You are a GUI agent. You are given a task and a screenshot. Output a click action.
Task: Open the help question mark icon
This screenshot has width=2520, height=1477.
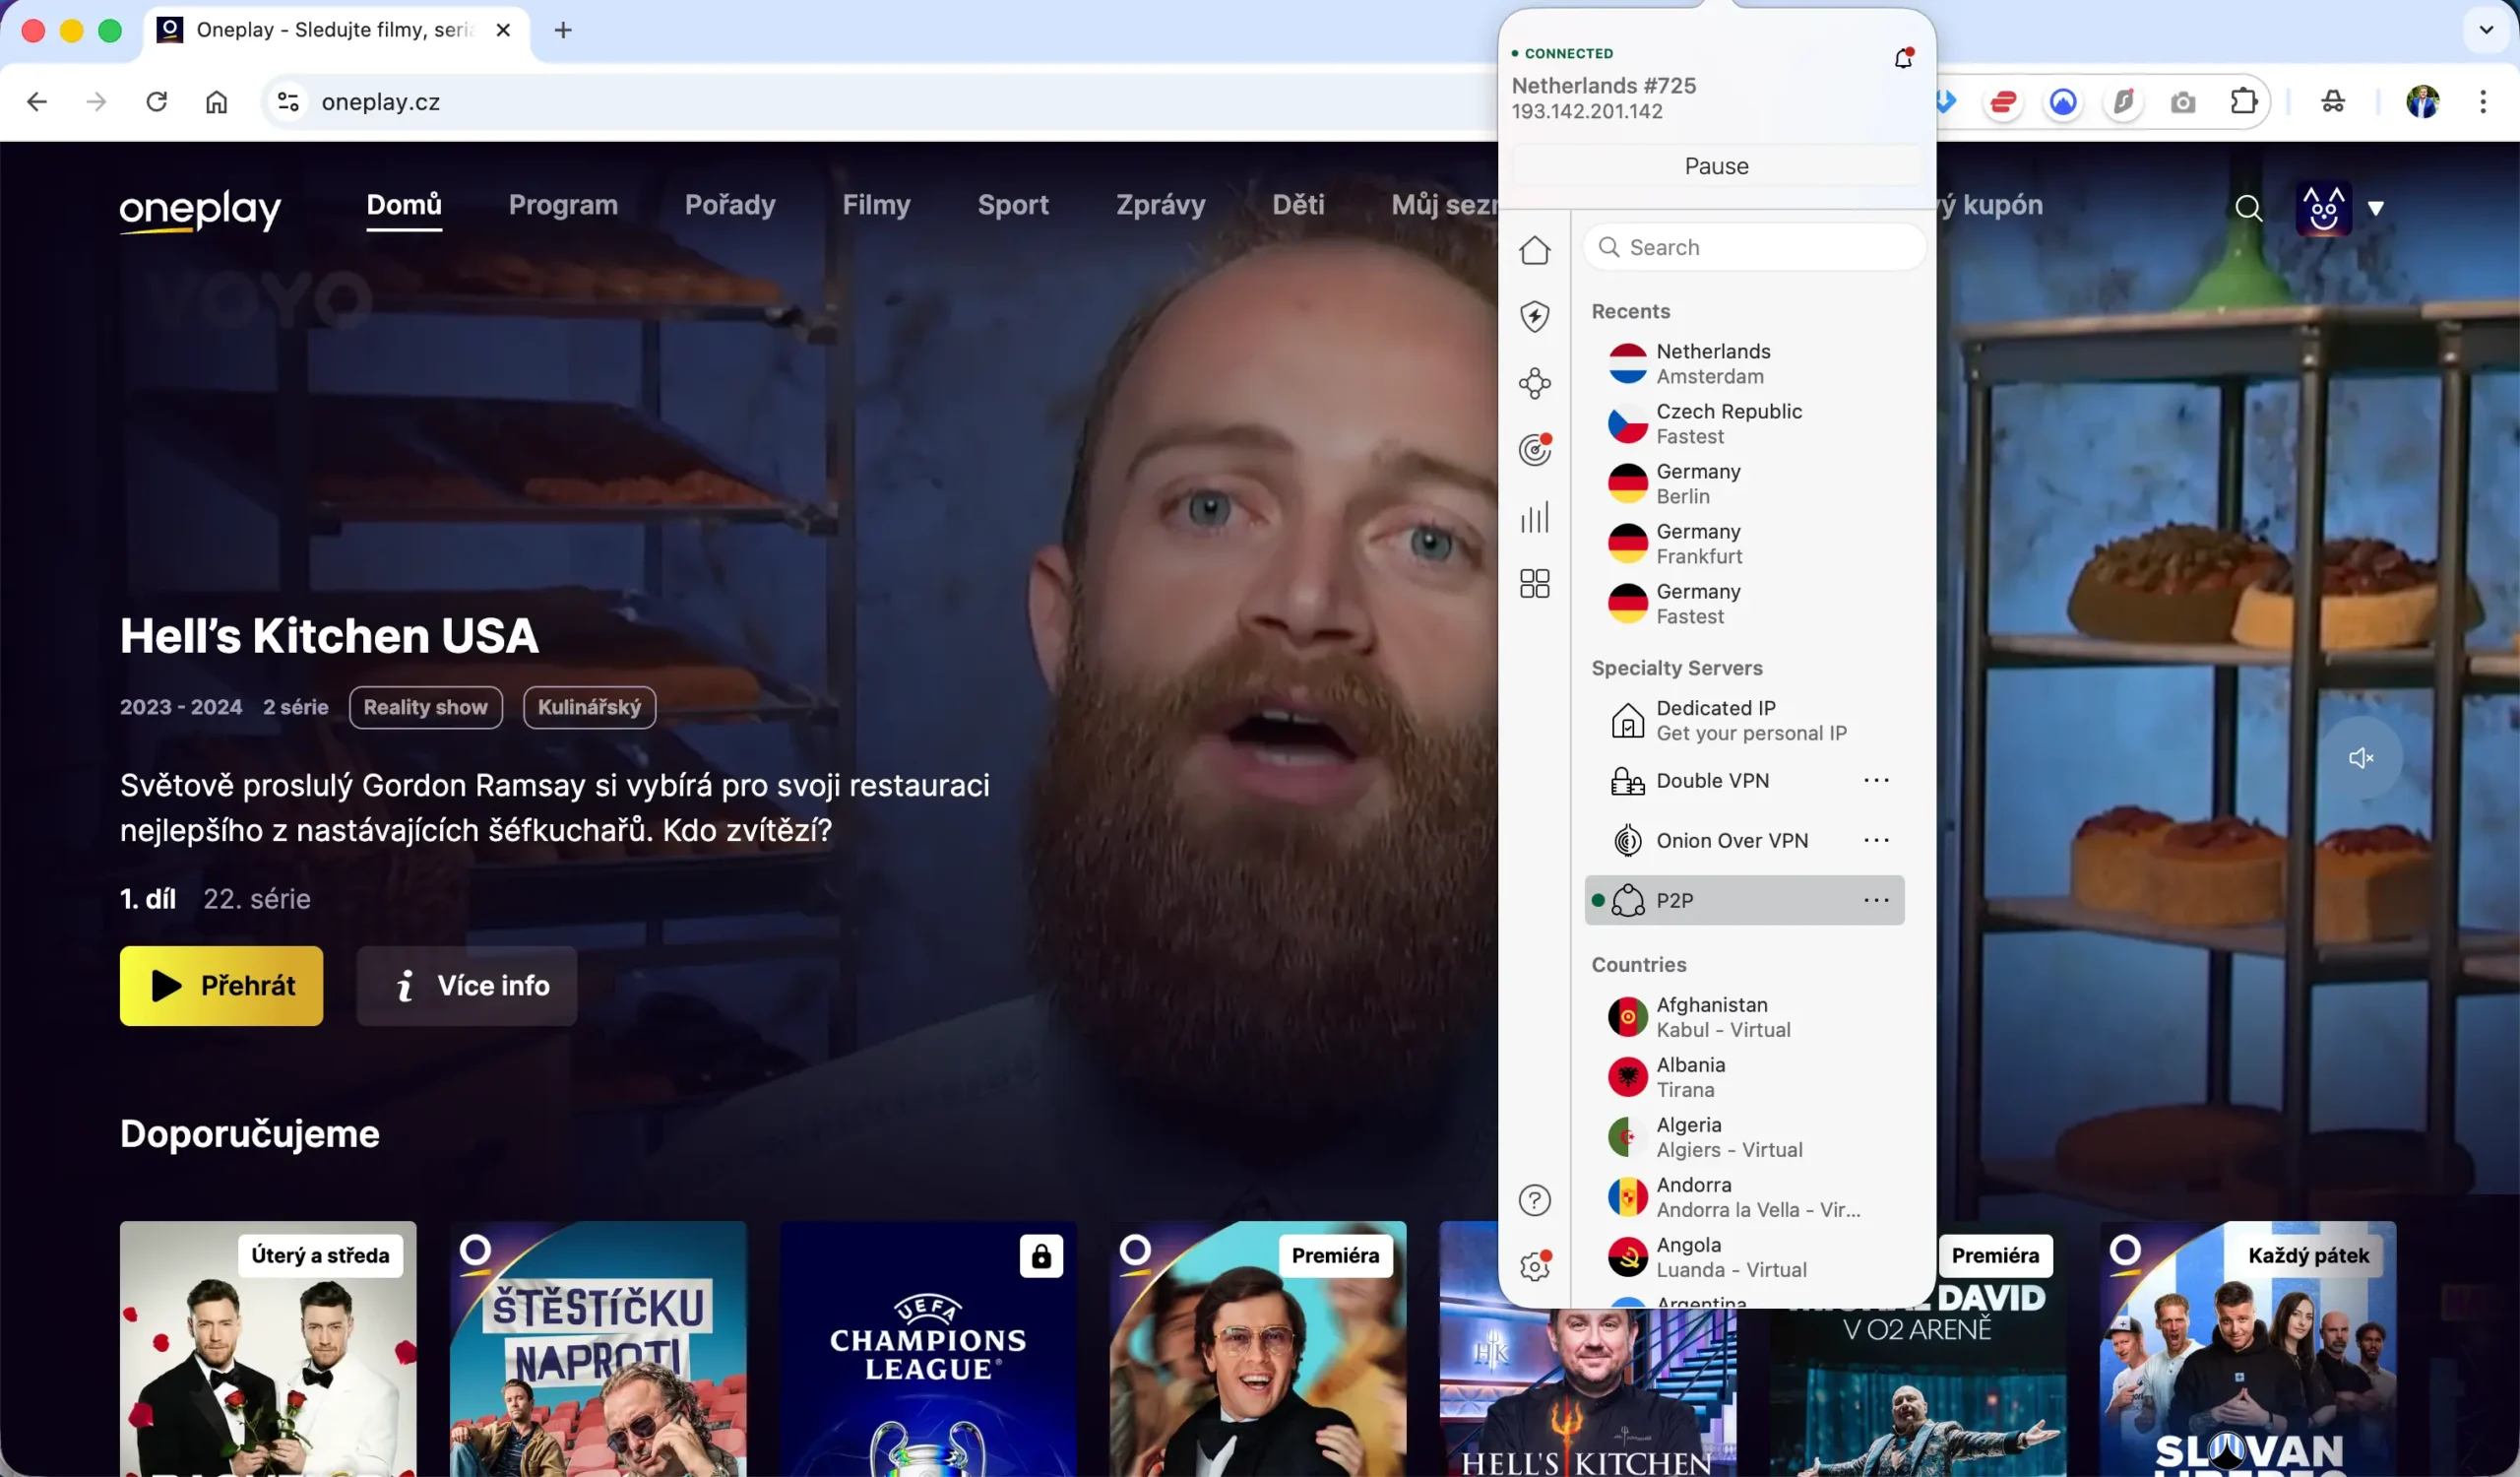(1535, 1200)
